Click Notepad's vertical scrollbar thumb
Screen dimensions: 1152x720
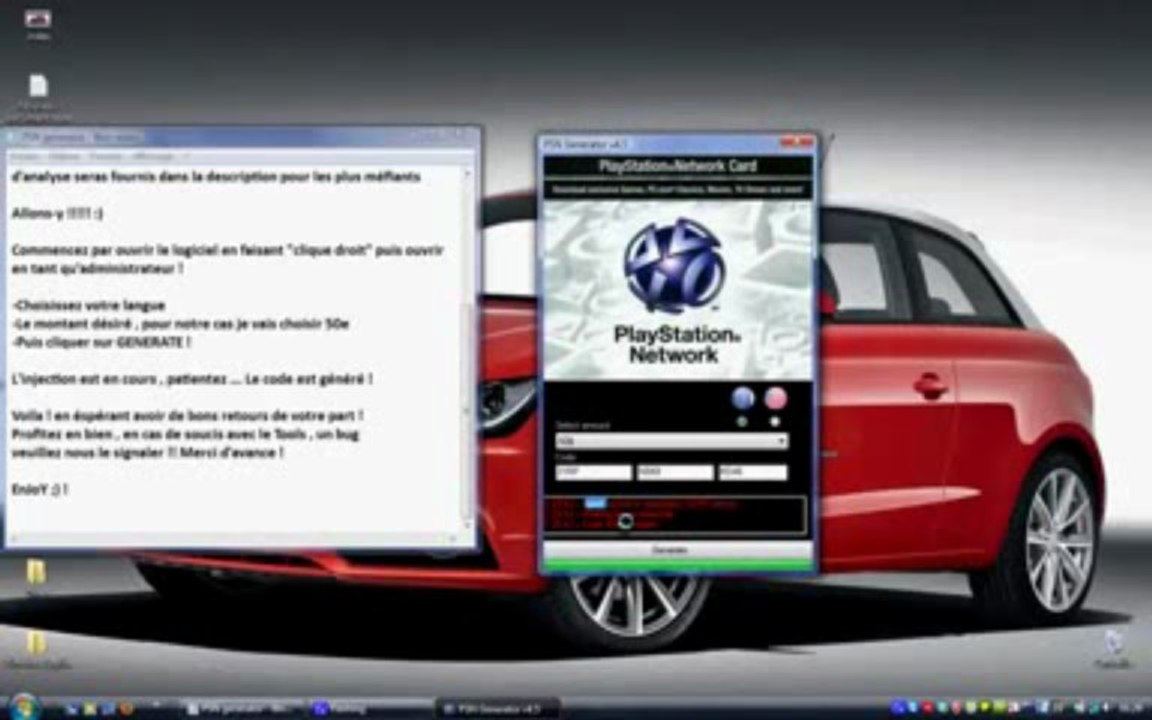point(467,411)
